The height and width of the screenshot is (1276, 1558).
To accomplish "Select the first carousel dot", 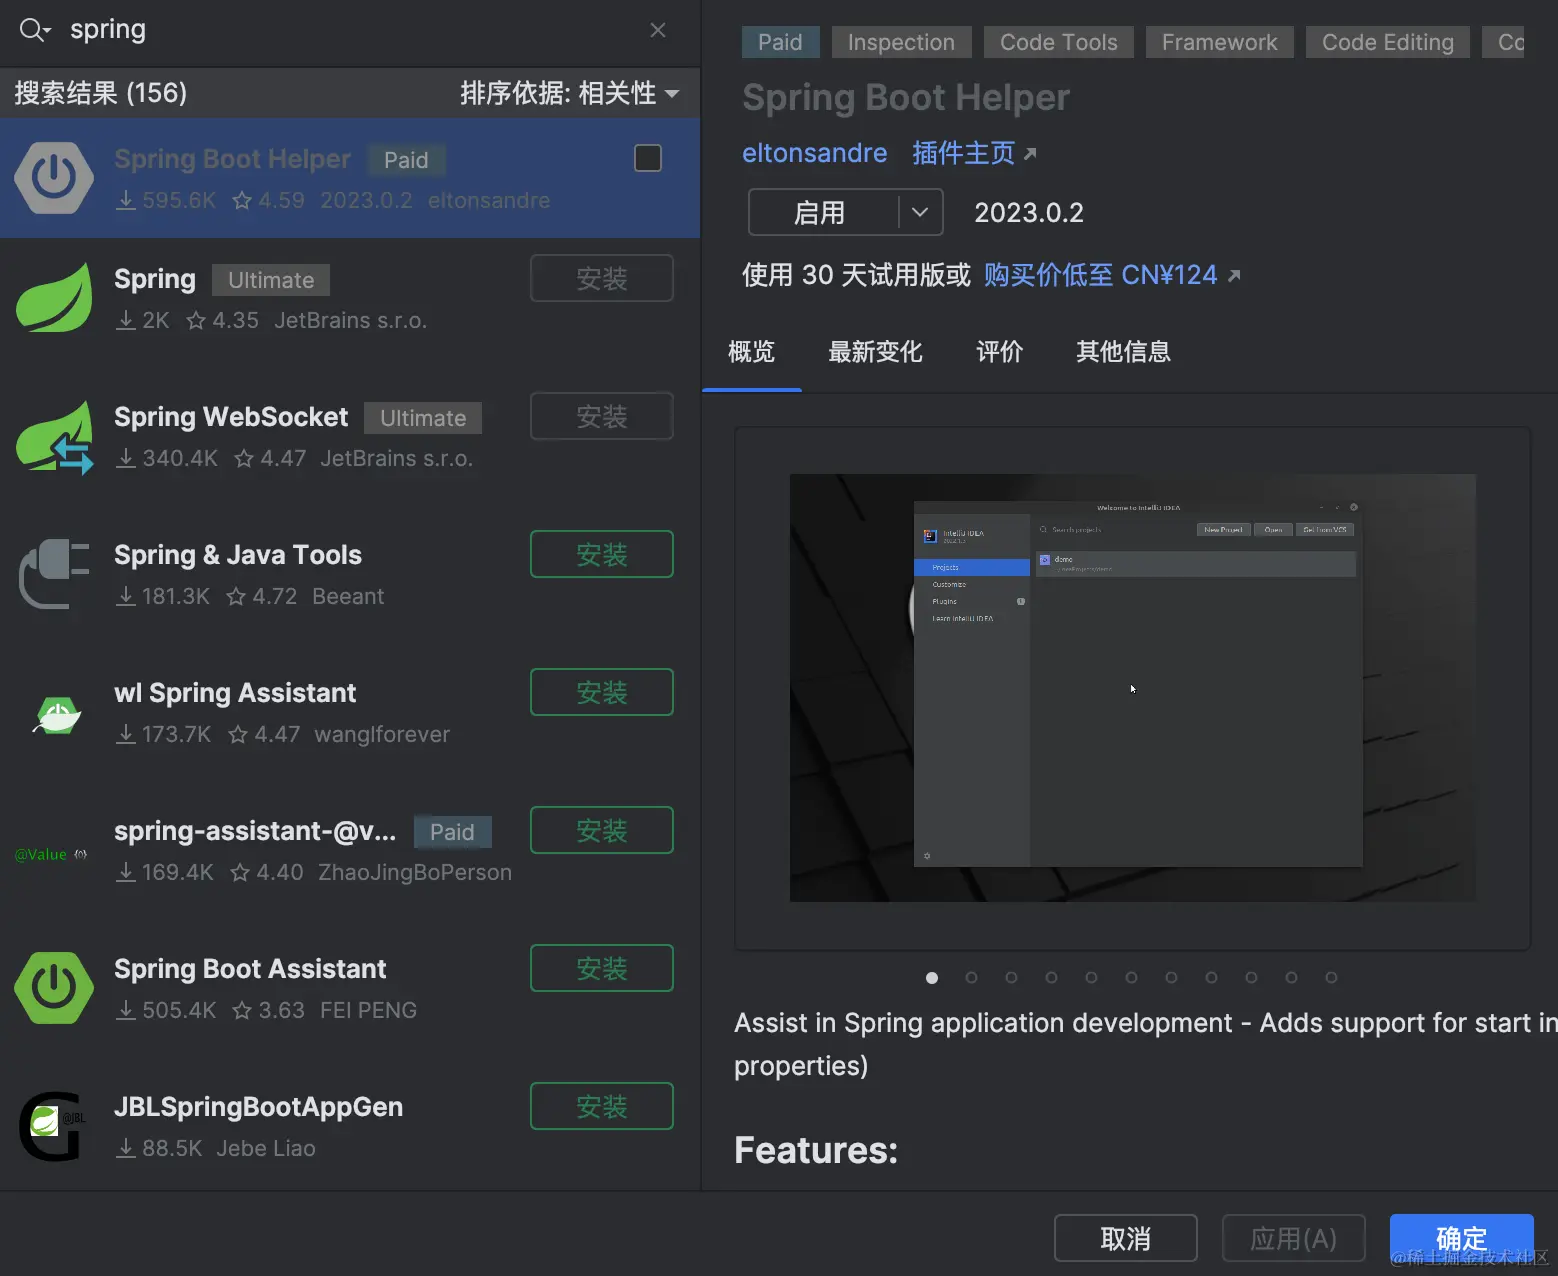I will tap(932, 978).
